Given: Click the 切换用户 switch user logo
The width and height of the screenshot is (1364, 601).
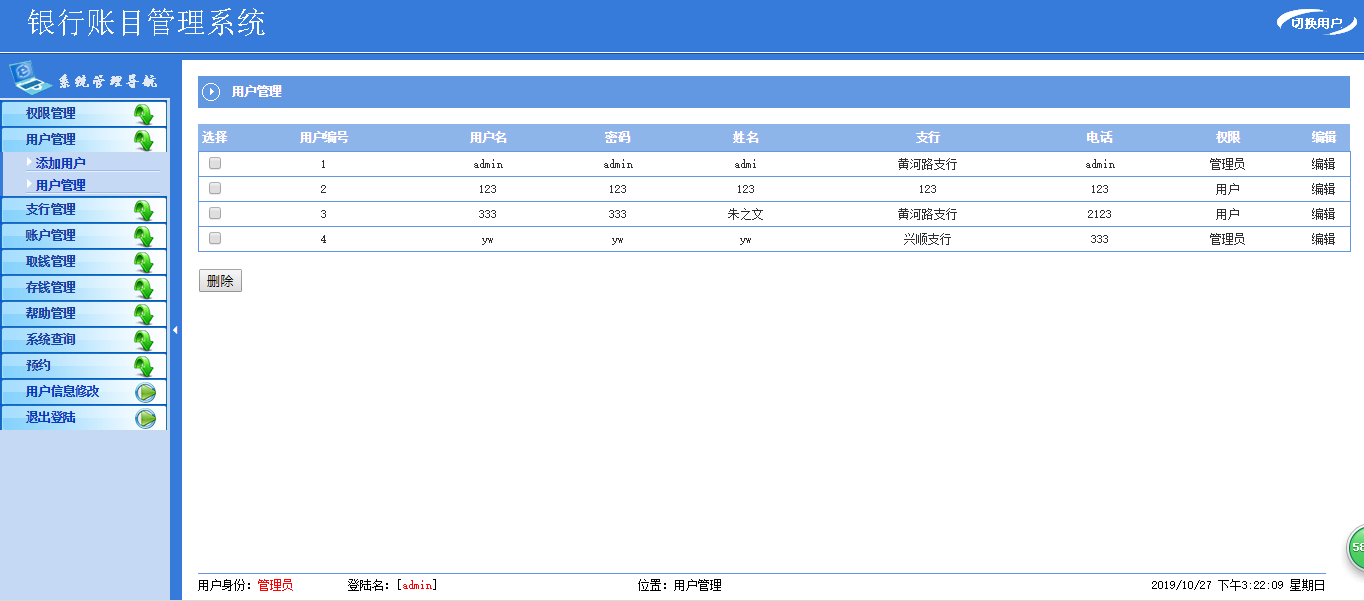Looking at the screenshot, I should (x=1316, y=22).
